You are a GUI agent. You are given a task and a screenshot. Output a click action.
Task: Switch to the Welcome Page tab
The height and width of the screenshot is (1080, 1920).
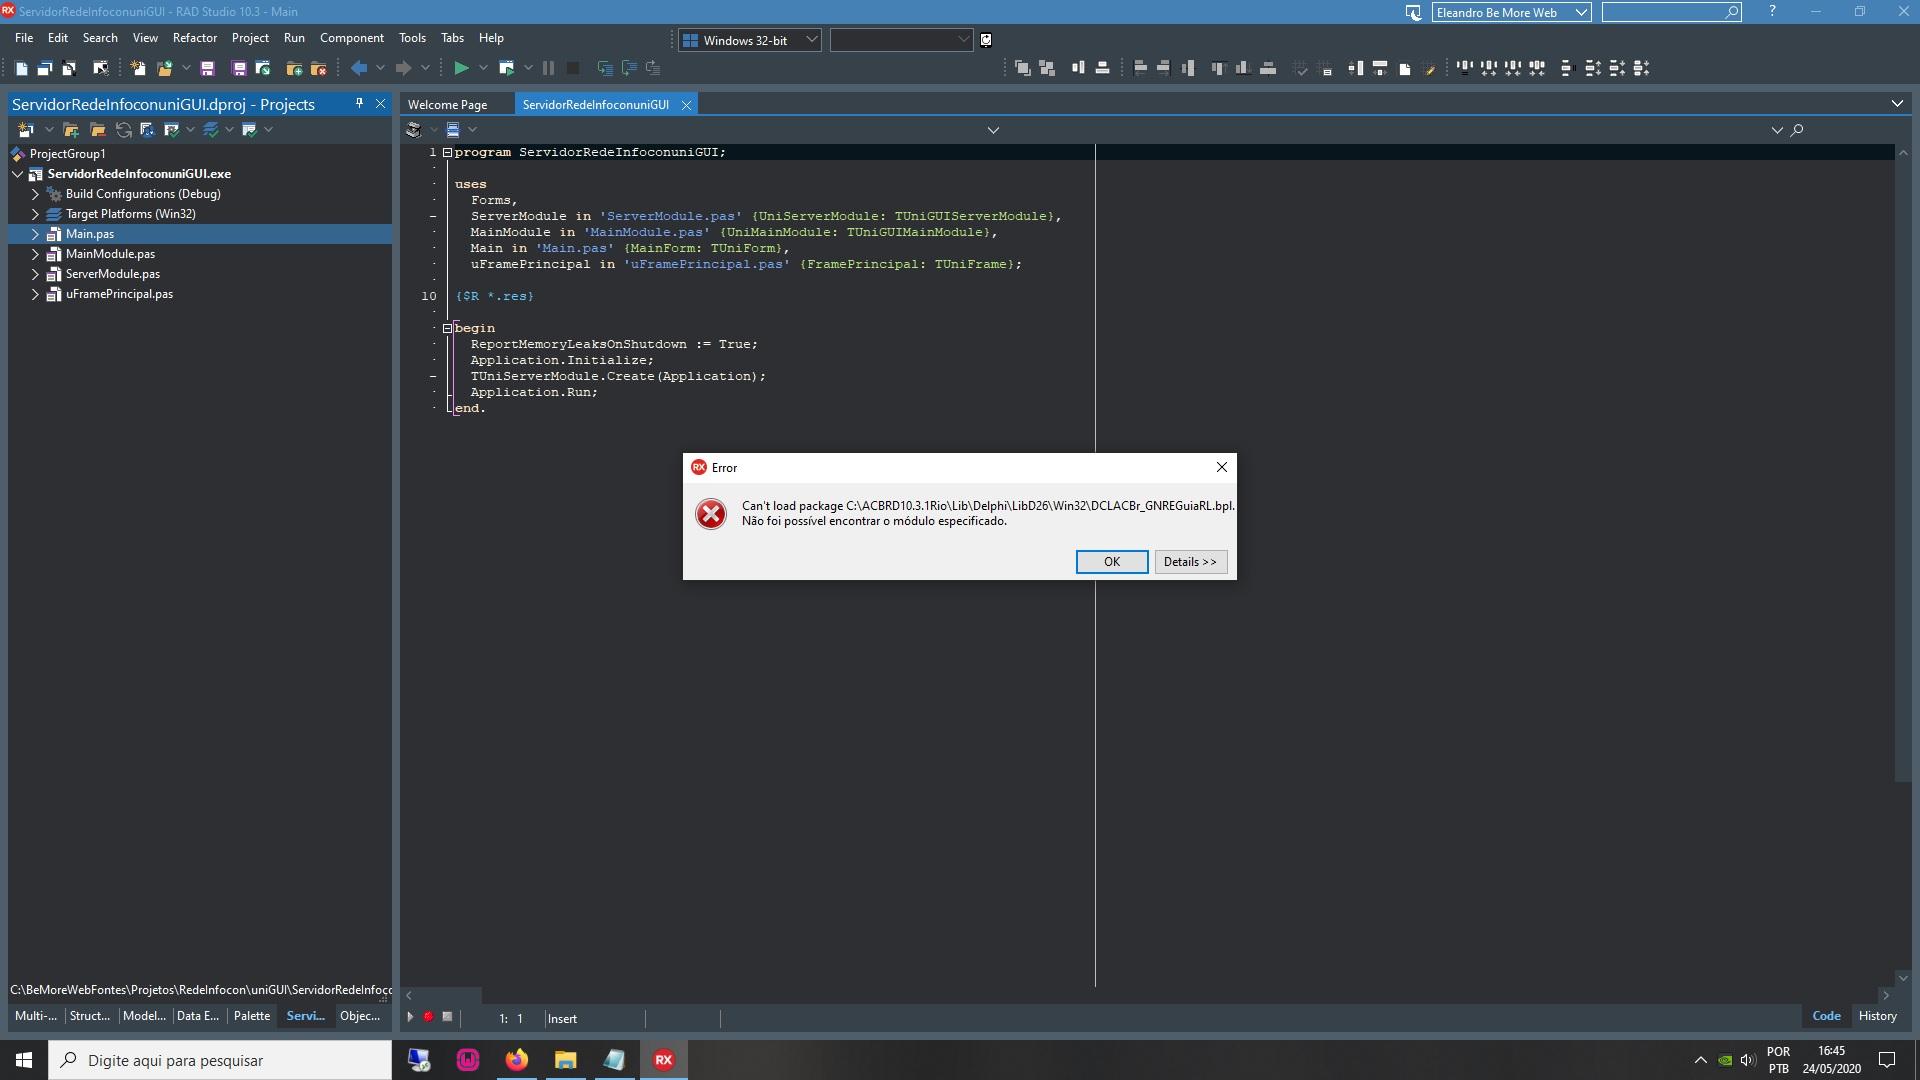[x=447, y=104]
